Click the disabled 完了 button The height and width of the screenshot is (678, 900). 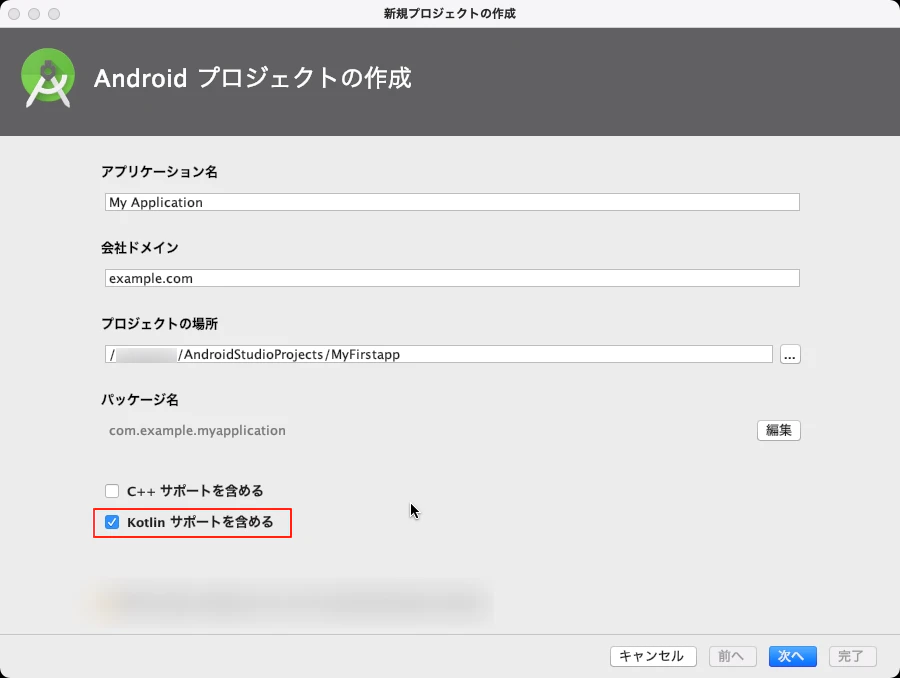pyautogui.click(x=852, y=656)
